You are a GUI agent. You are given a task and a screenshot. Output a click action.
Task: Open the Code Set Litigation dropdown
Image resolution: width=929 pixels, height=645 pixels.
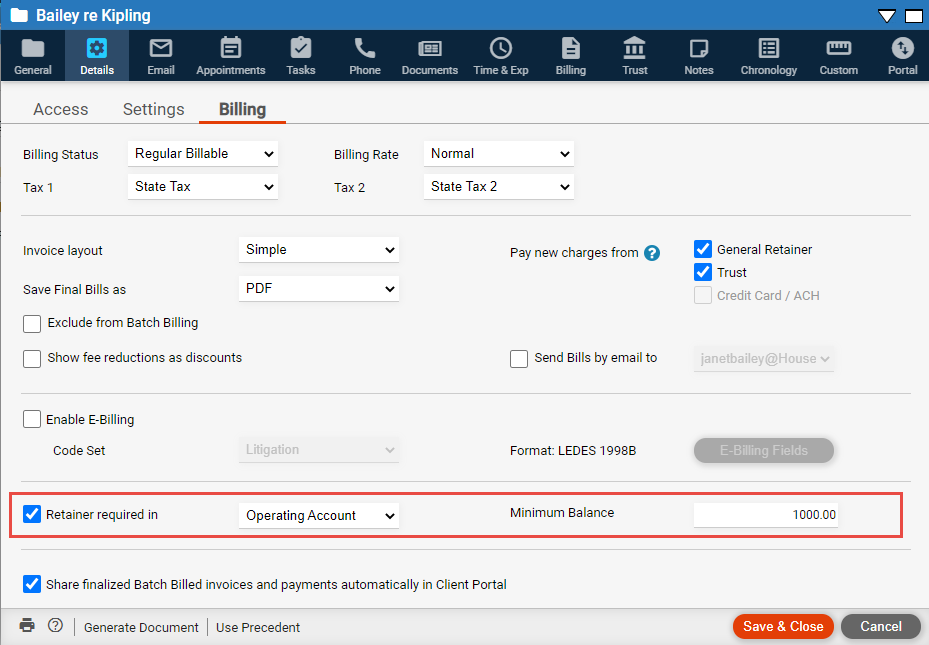319,450
